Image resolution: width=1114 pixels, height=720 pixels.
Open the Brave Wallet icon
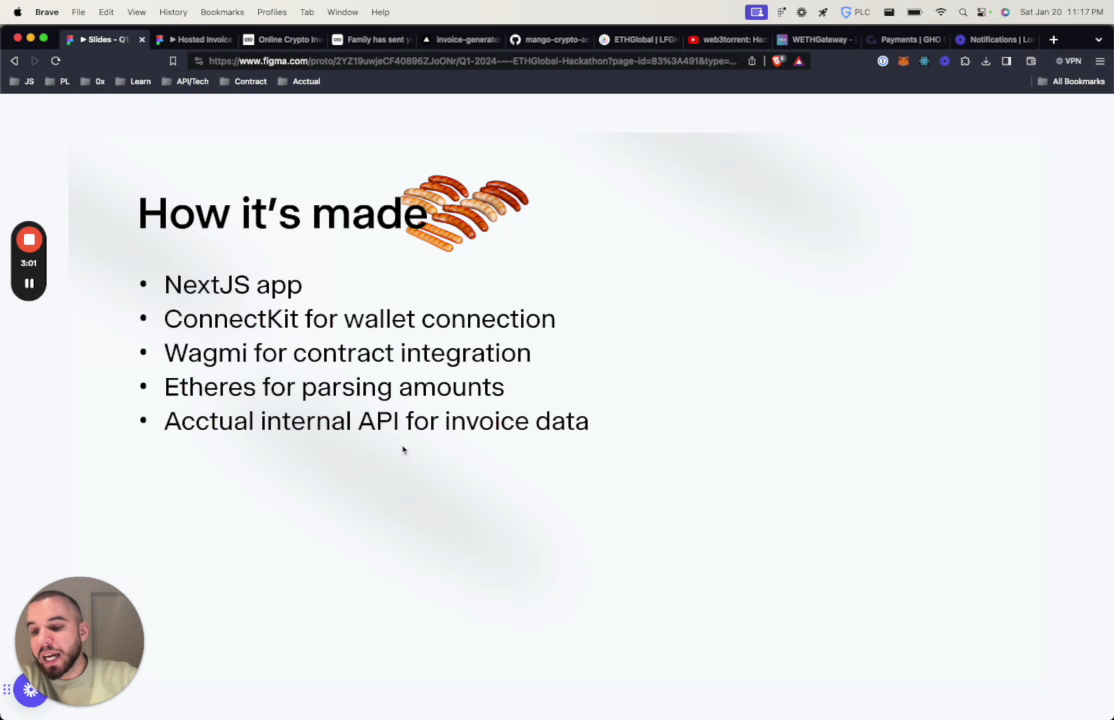point(1031,61)
